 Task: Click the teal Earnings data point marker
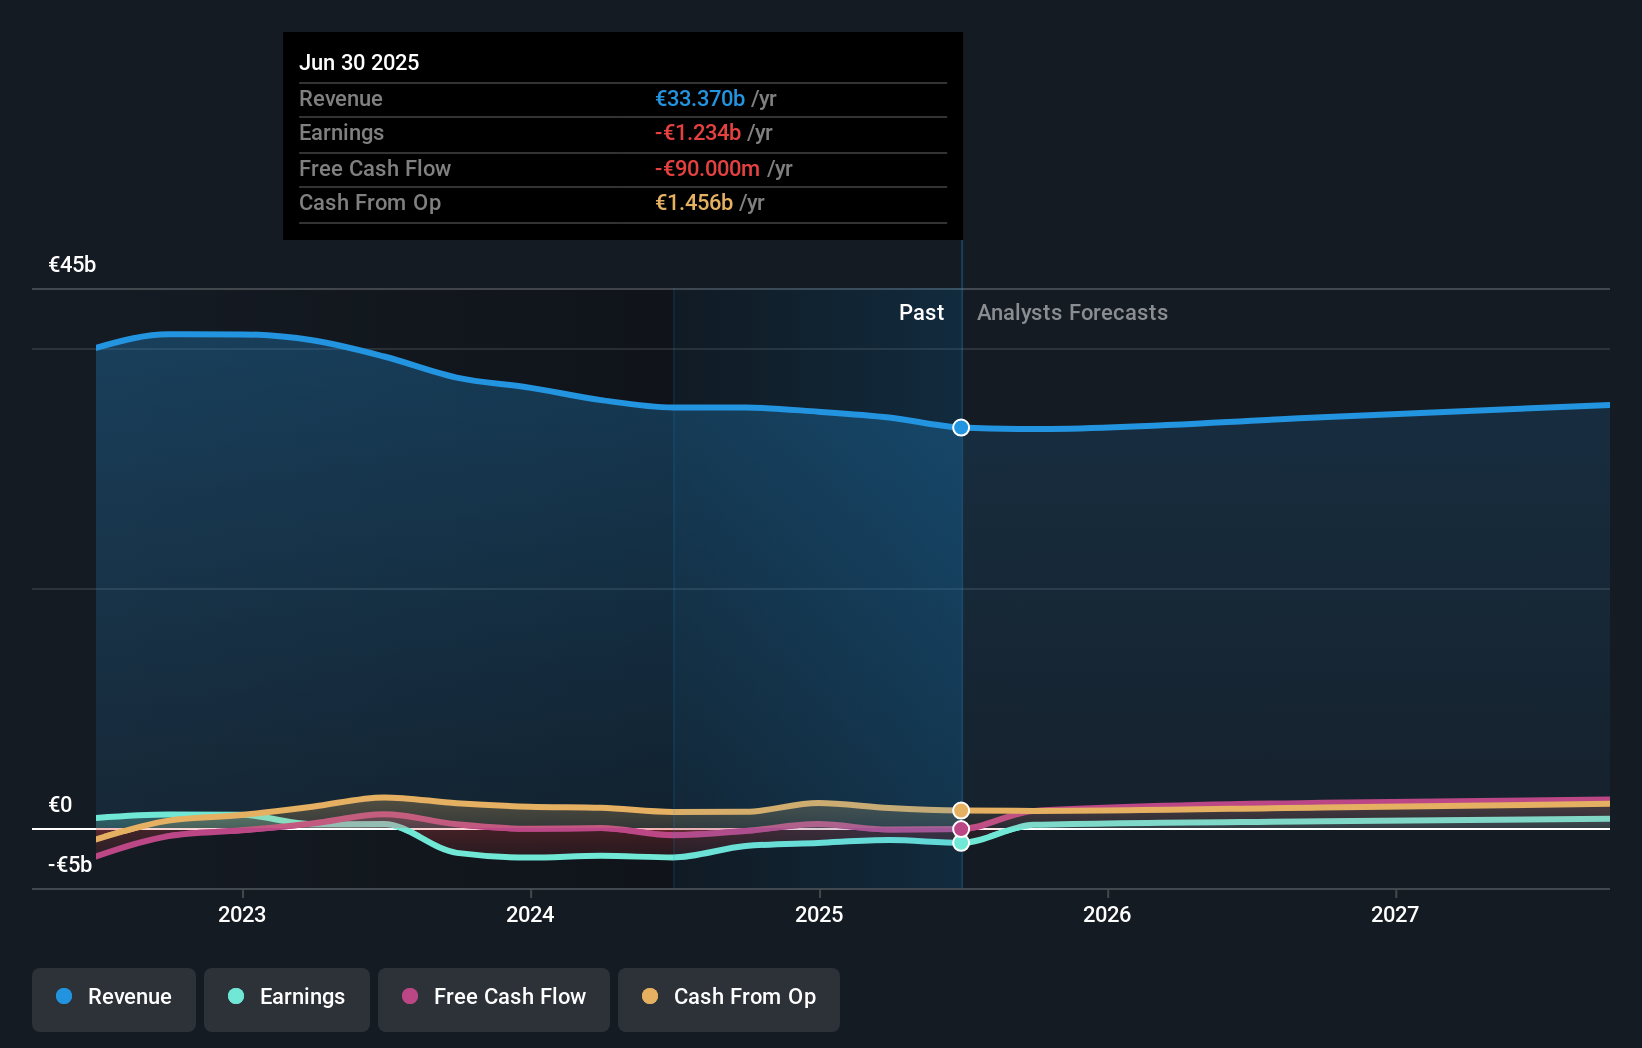(961, 843)
